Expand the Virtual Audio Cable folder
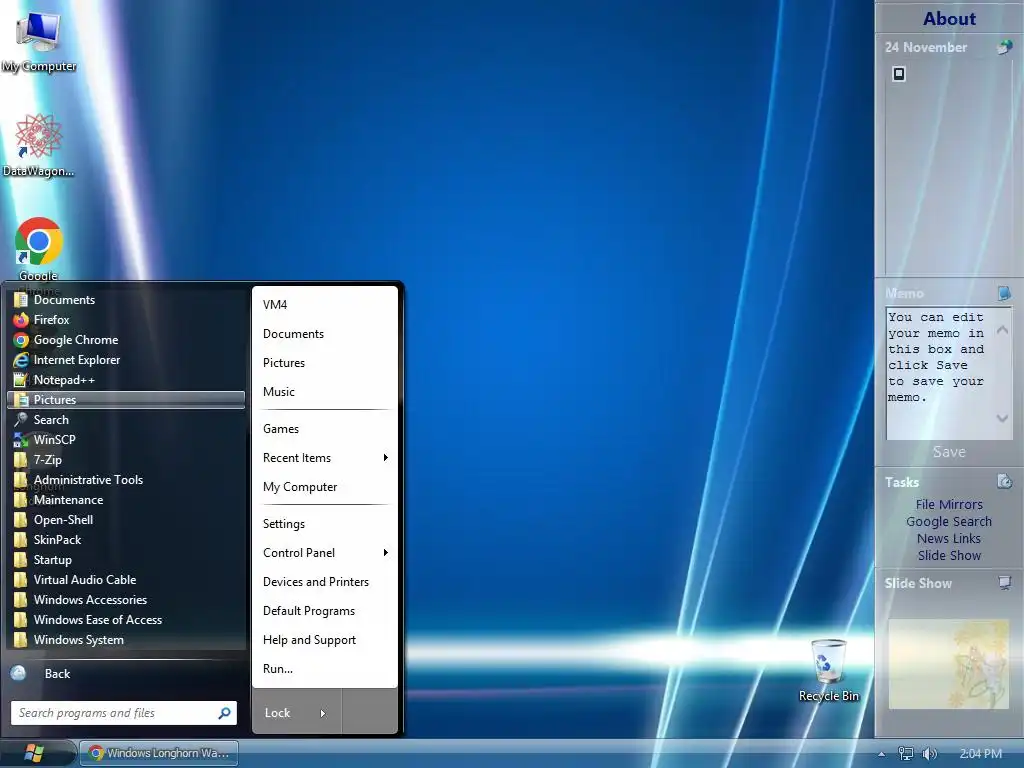 tap(126, 580)
